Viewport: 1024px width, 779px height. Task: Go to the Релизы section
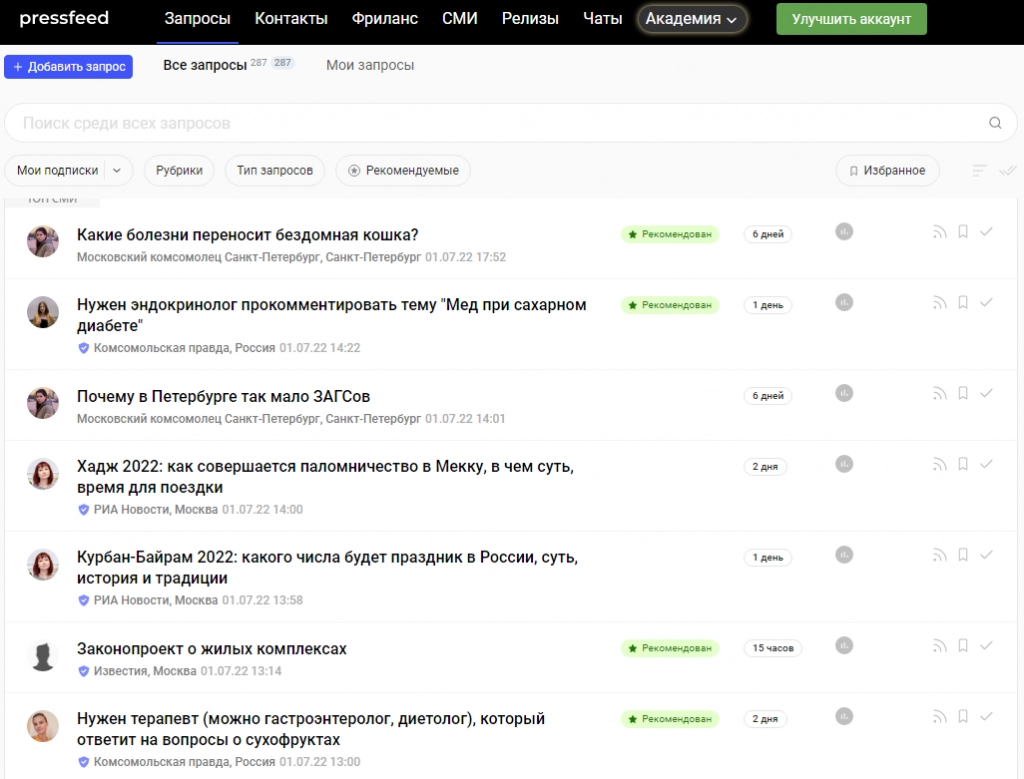530,19
